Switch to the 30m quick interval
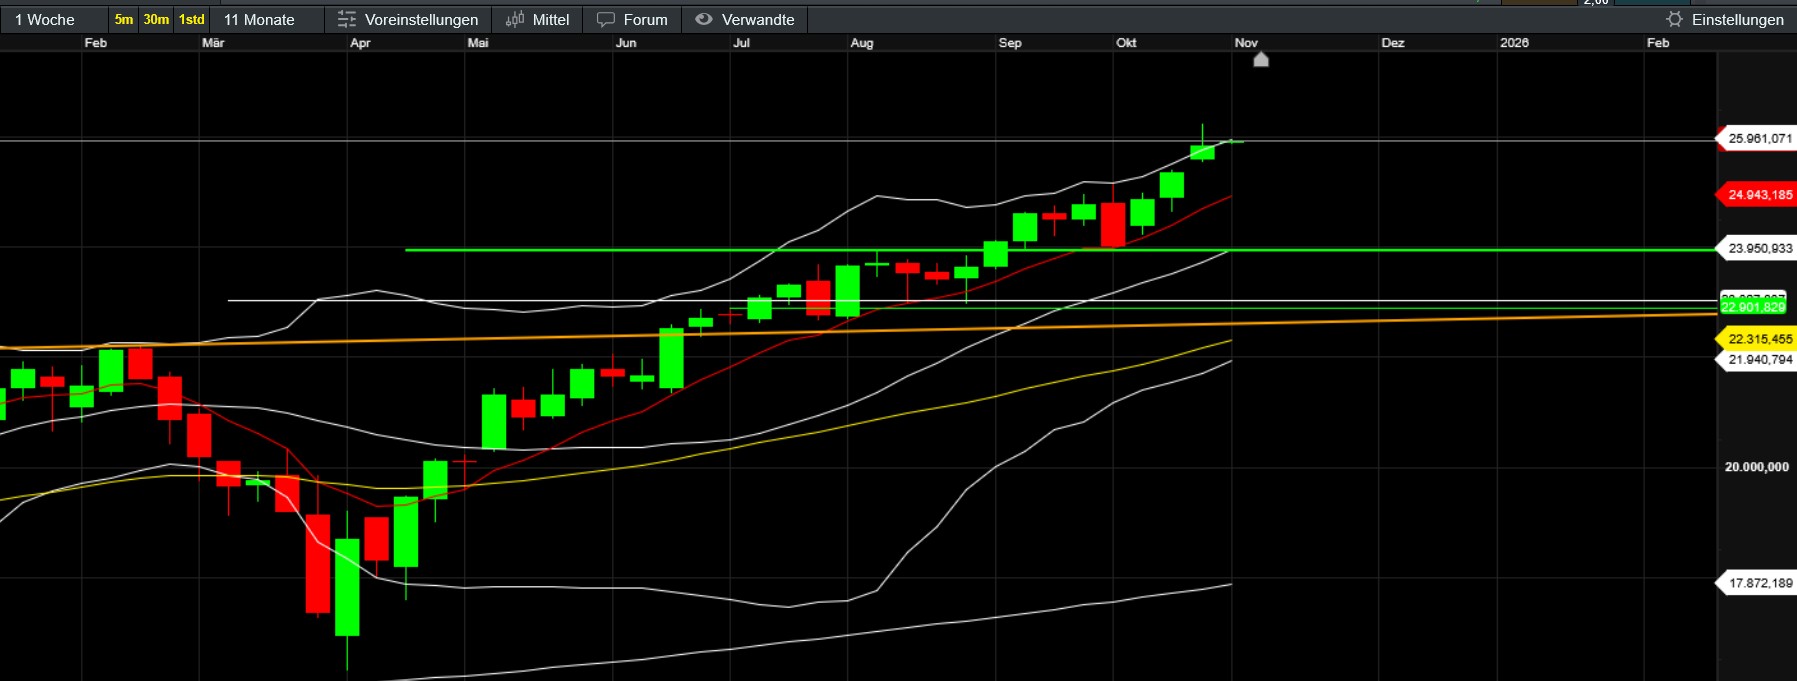1797x681 pixels. 156,20
